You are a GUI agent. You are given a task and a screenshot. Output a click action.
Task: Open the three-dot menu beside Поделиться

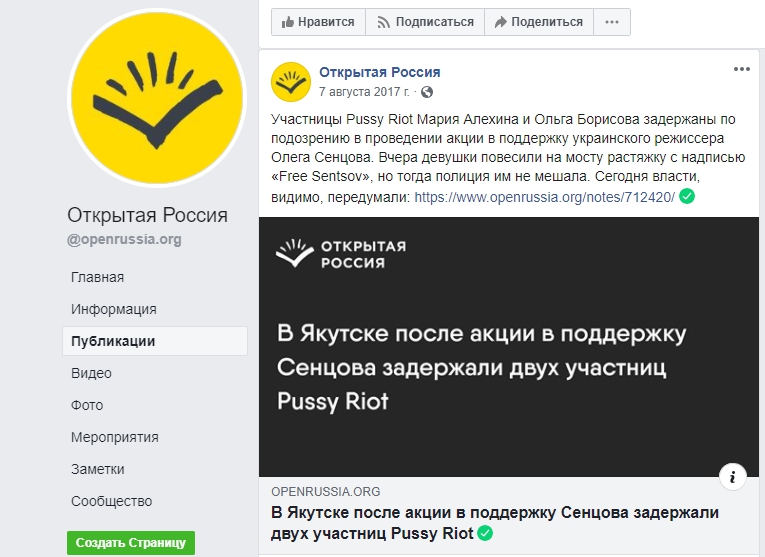pyautogui.click(x=612, y=22)
